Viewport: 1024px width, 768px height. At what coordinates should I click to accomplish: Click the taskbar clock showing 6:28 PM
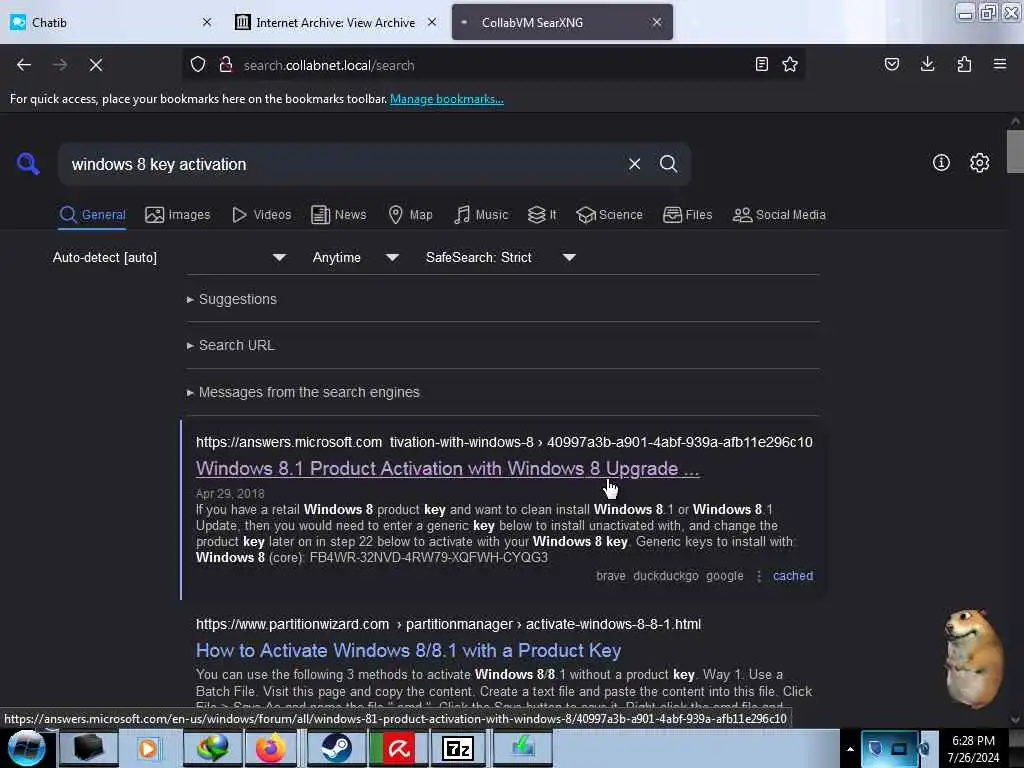(x=973, y=749)
